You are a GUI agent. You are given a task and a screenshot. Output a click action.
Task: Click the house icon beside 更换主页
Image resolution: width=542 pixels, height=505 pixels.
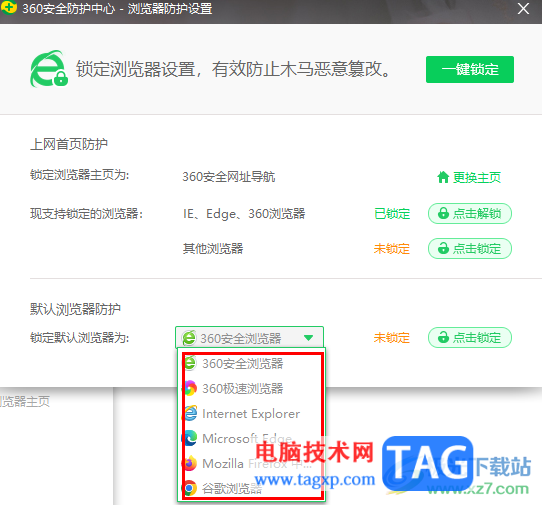pyautogui.click(x=443, y=177)
